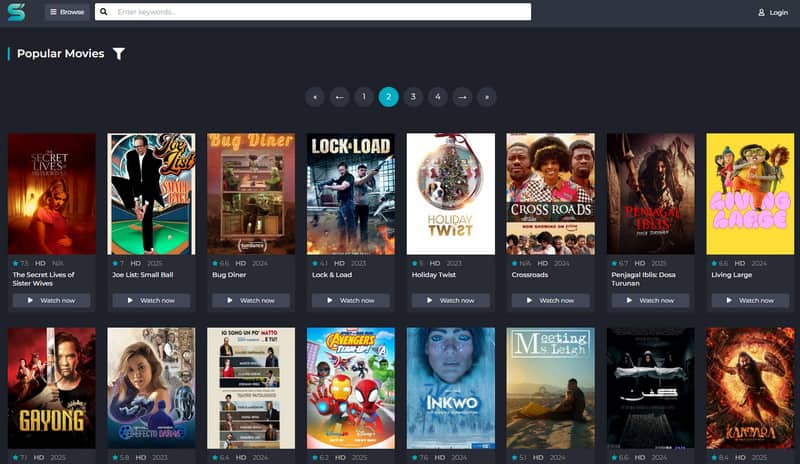Click the Penjagal Iblis: Dosa Turunan title
This screenshot has width=800, height=464.
[643, 279]
